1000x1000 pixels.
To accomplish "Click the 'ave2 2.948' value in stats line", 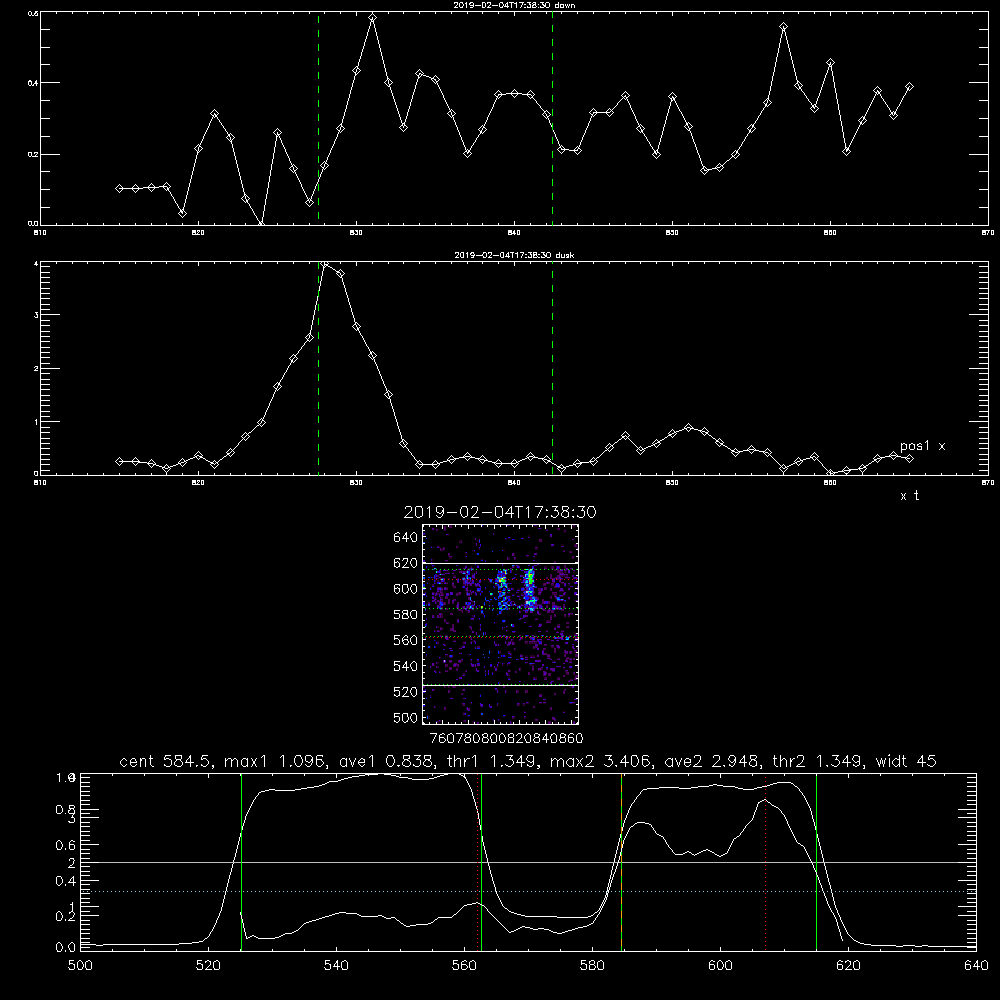I will [x=712, y=761].
